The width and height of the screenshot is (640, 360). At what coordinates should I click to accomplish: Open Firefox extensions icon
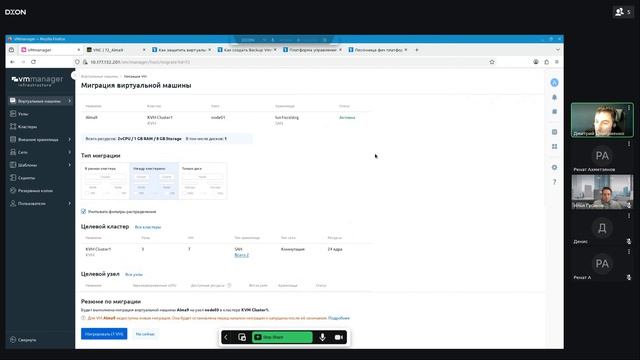(547, 62)
